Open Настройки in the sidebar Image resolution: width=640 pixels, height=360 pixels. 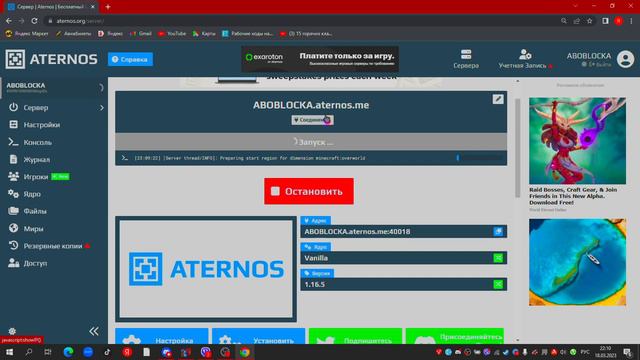[42, 125]
